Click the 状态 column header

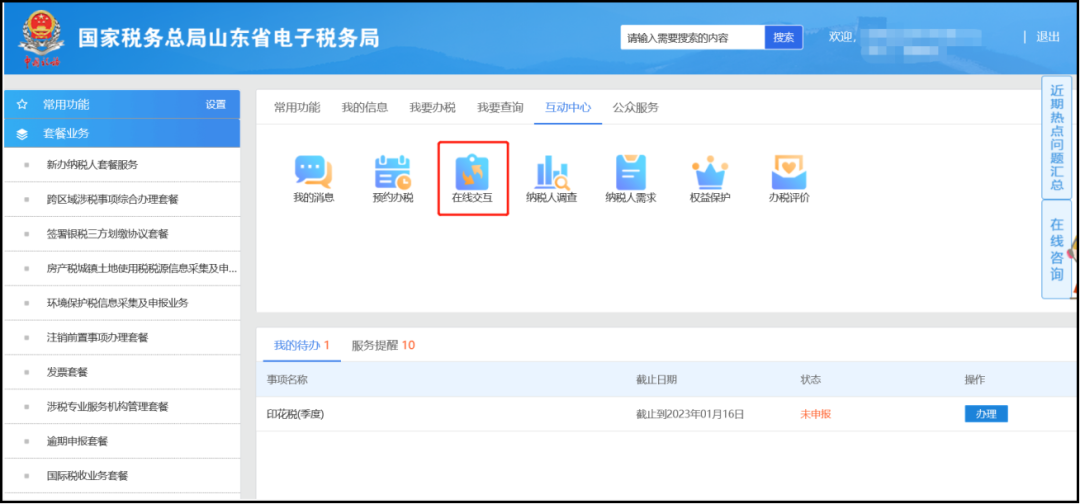pyautogui.click(x=810, y=379)
